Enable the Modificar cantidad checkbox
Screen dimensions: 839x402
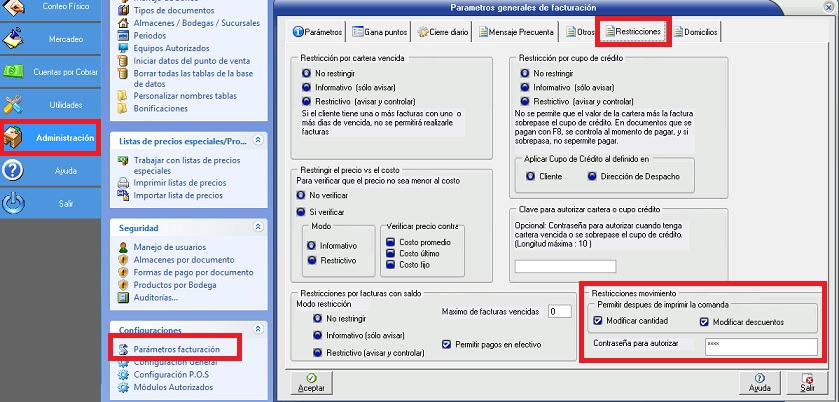pos(597,321)
